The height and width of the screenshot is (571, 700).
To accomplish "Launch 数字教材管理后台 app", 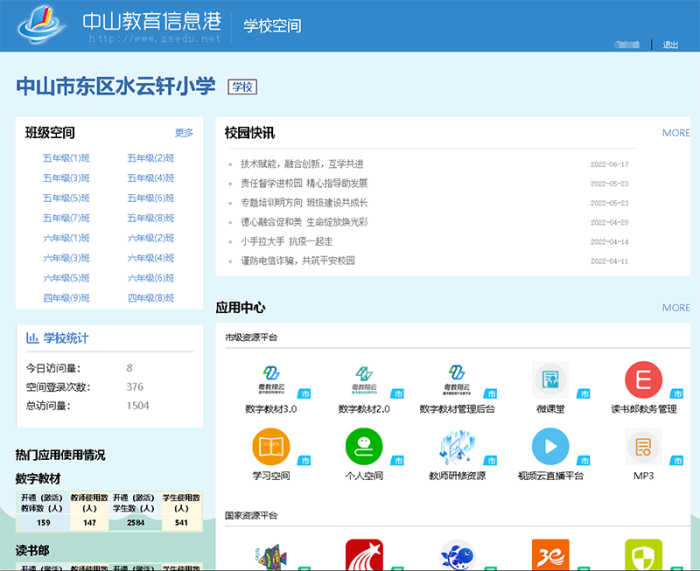I will point(457,381).
